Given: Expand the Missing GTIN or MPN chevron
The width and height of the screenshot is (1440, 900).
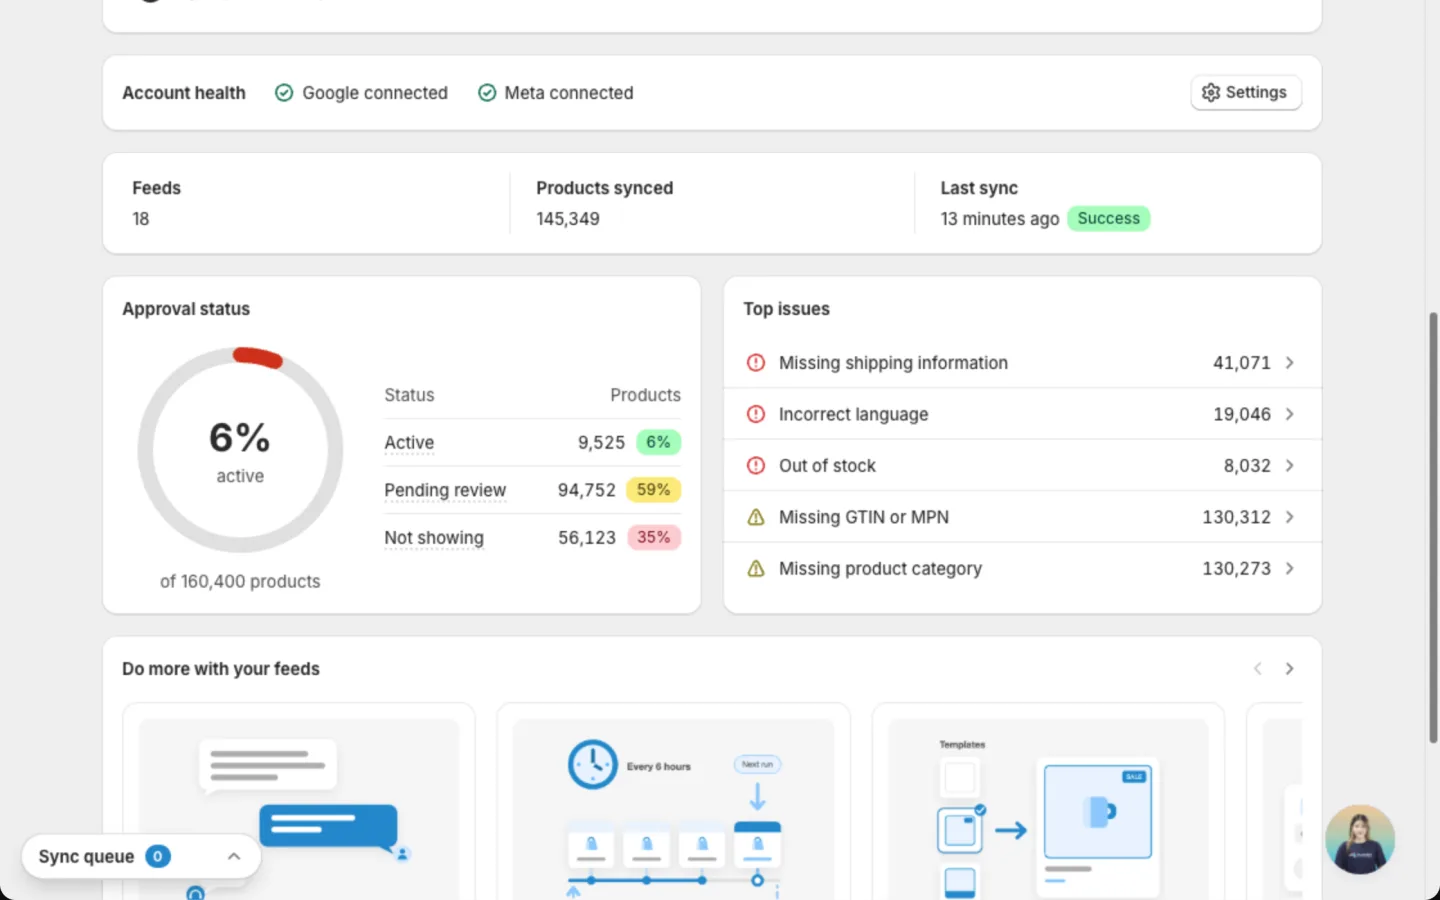Looking at the screenshot, I should point(1290,517).
